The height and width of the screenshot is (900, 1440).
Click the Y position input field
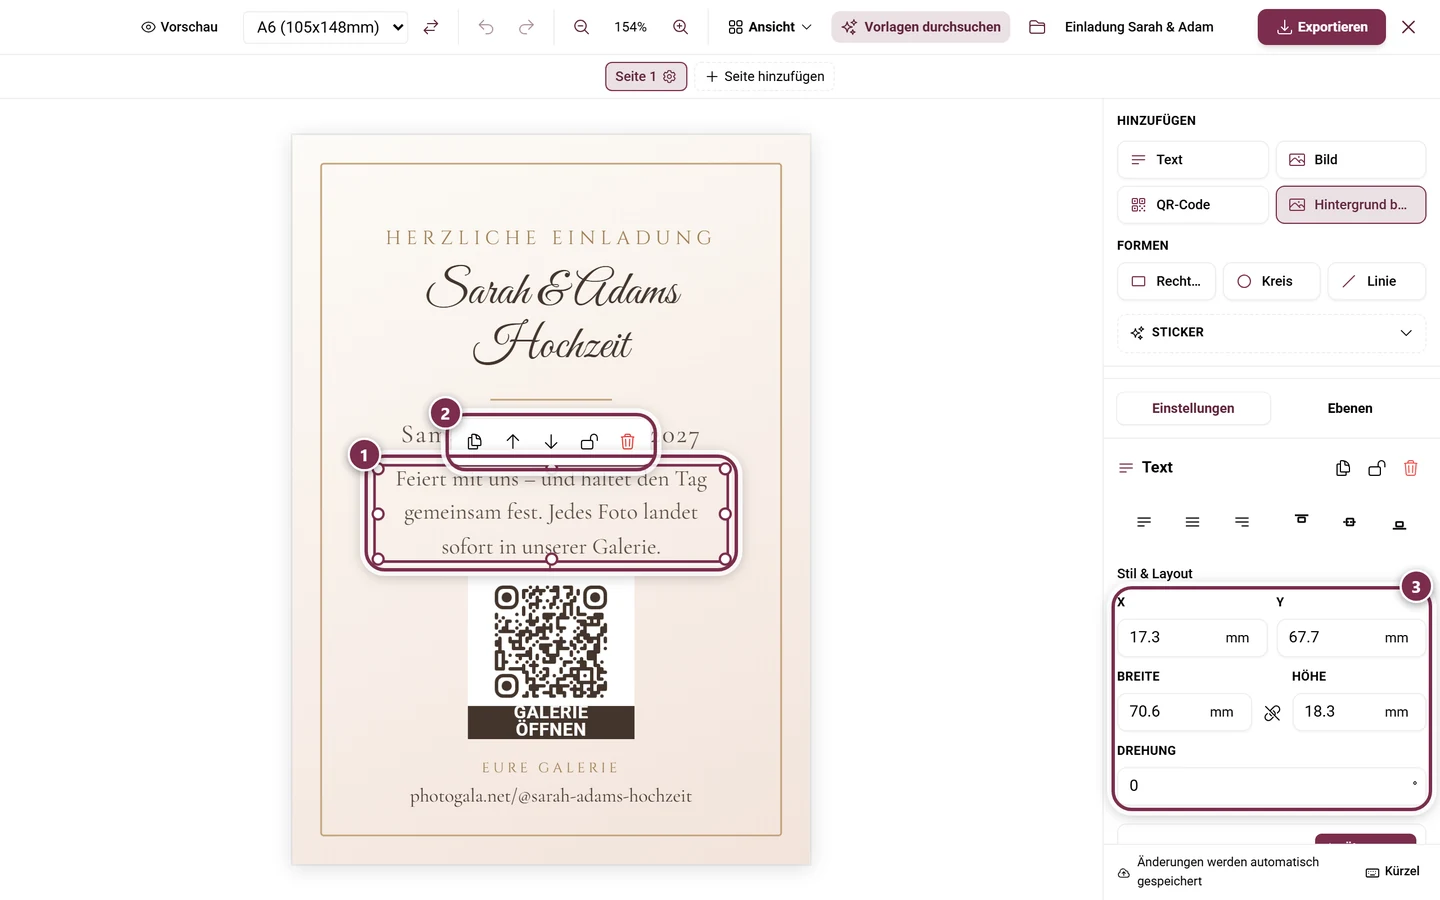click(x=1351, y=638)
